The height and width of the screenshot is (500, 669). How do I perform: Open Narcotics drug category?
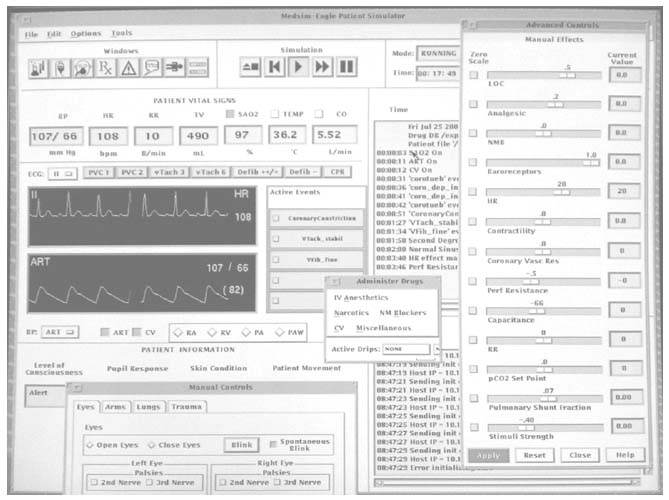pos(351,313)
